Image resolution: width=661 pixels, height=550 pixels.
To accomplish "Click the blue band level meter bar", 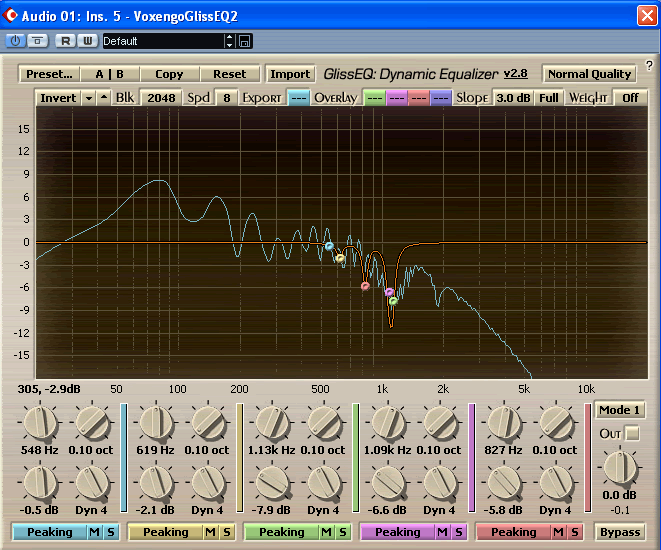I will (x=124, y=458).
